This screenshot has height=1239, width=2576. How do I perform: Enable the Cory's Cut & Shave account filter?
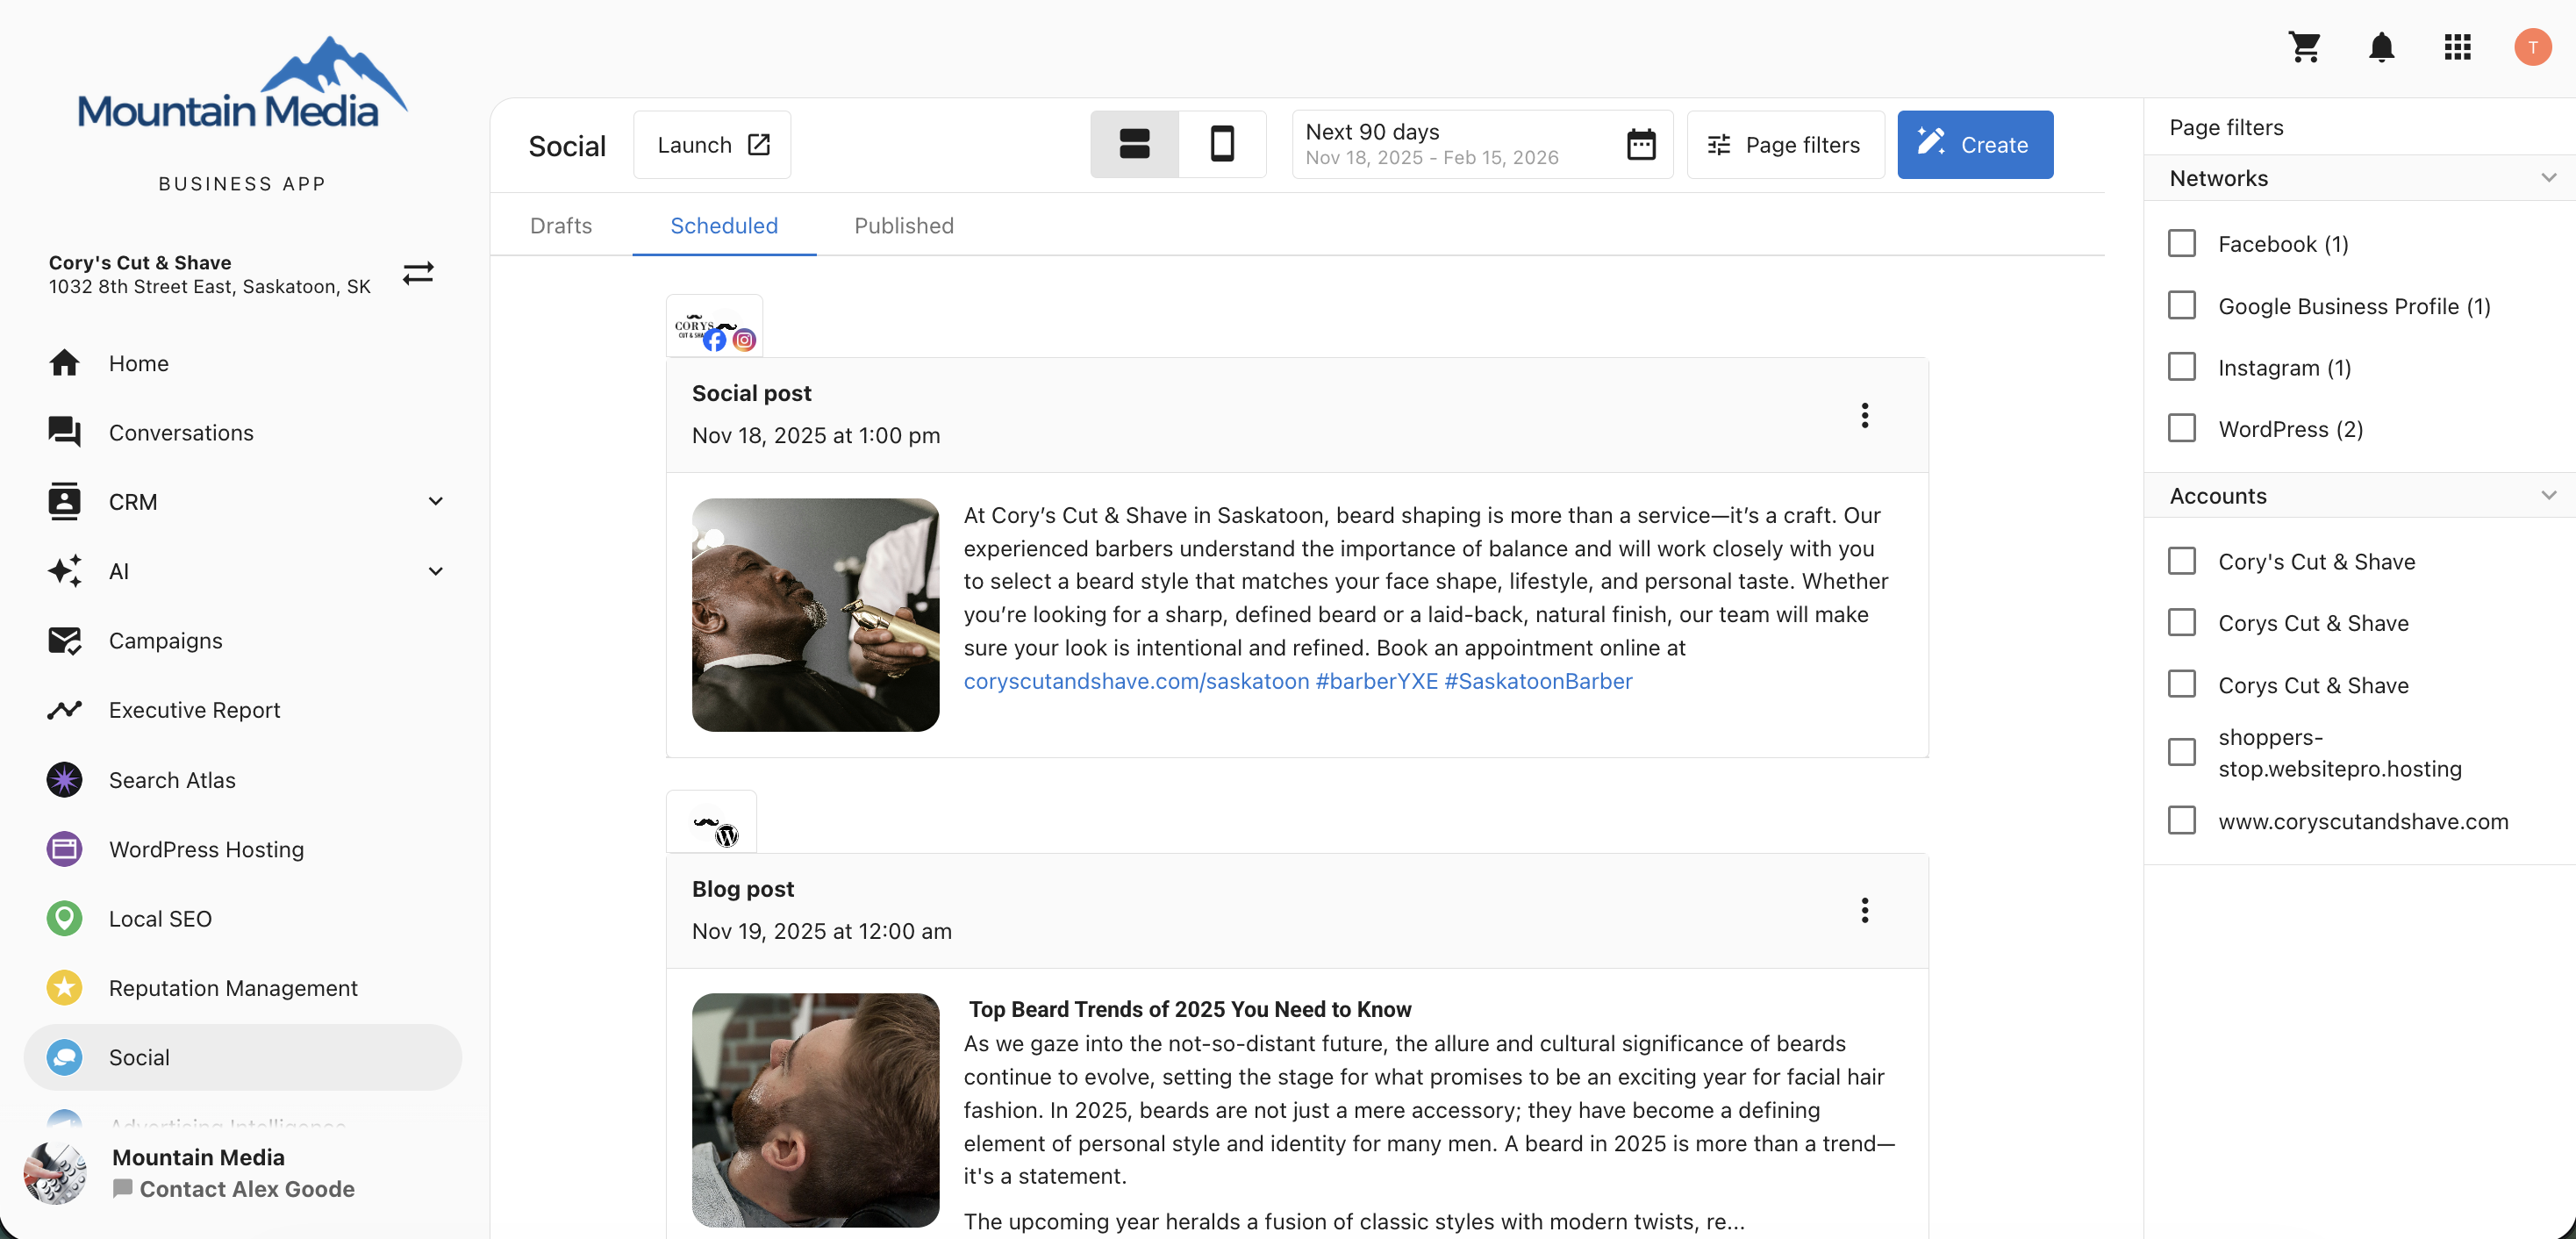tap(2182, 560)
